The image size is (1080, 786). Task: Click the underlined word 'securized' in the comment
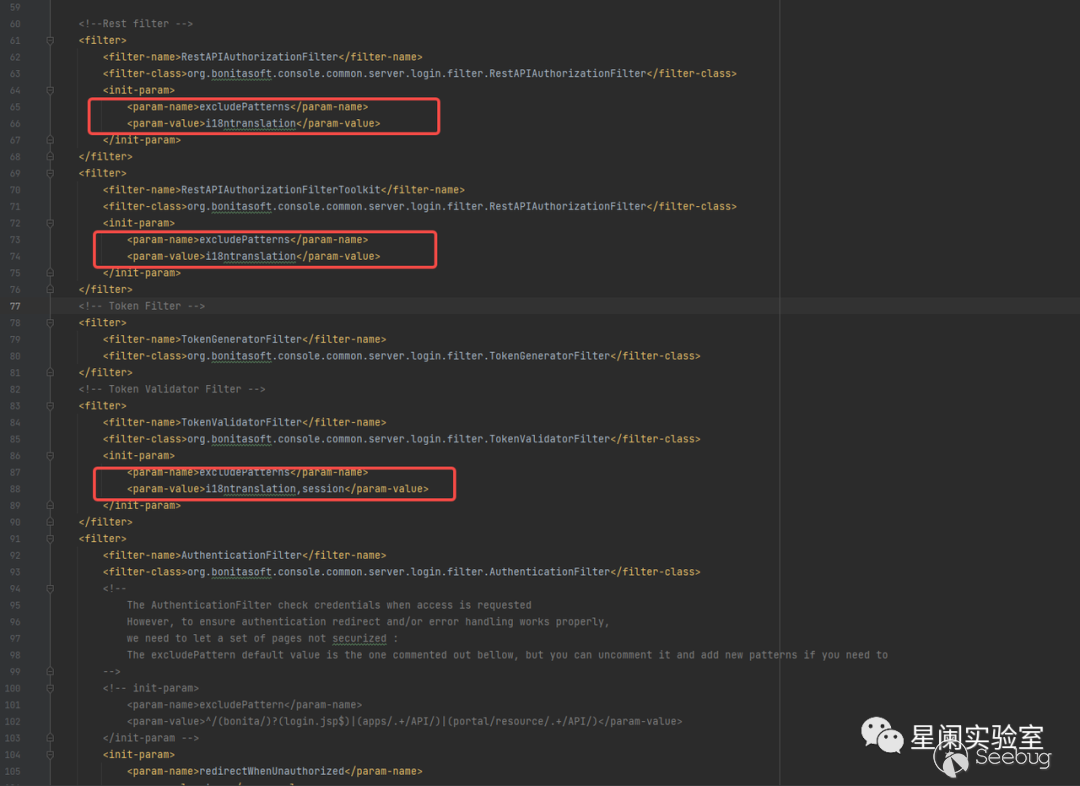359,638
